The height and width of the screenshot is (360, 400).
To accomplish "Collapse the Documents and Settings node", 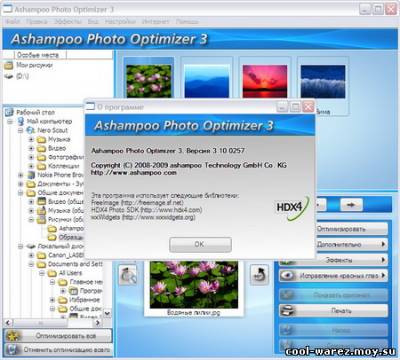I will point(31,264).
